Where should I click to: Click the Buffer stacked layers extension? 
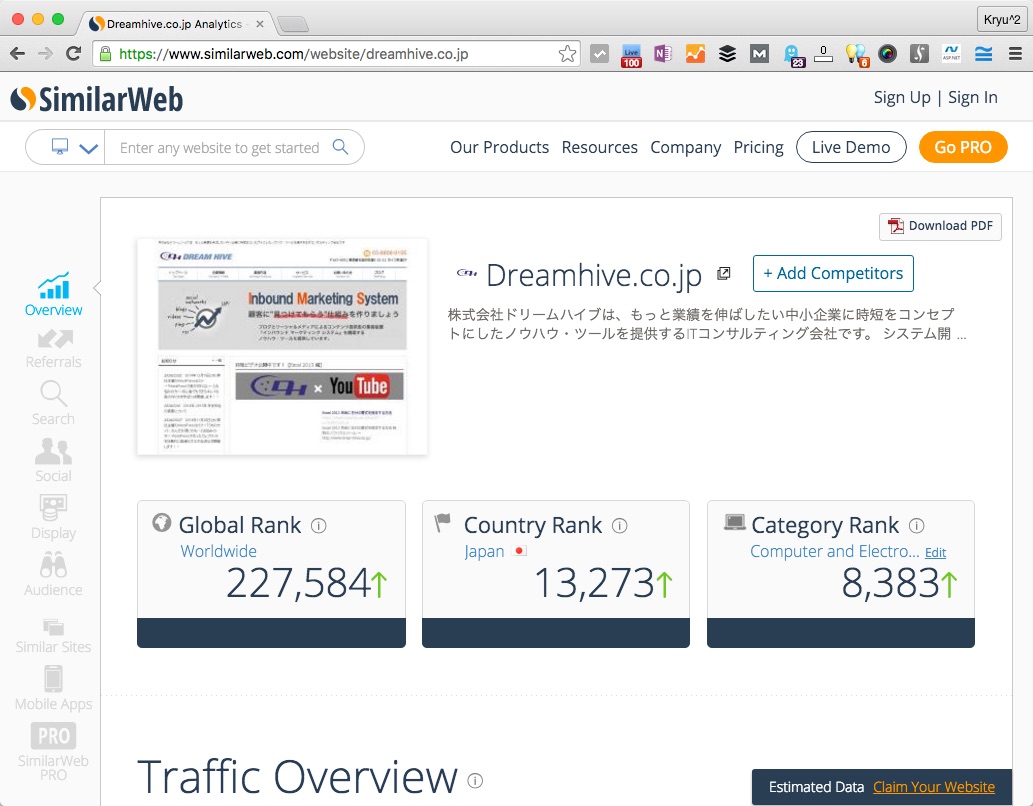[x=727, y=54]
